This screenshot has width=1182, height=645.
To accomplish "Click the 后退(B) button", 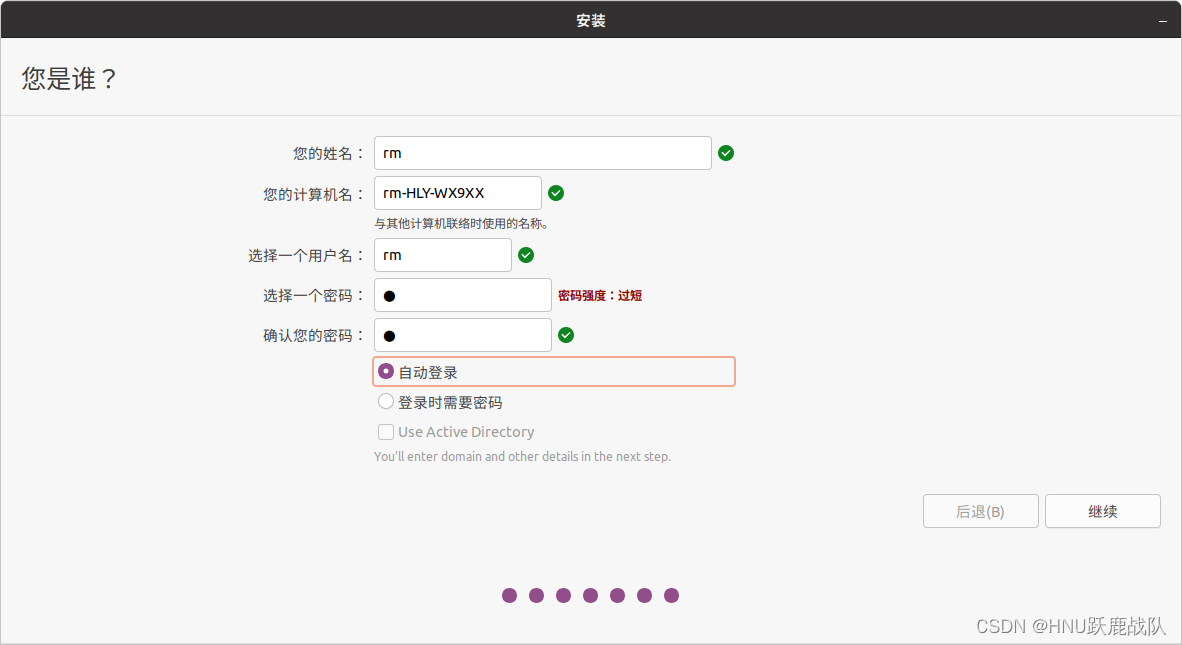I will pos(980,511).
